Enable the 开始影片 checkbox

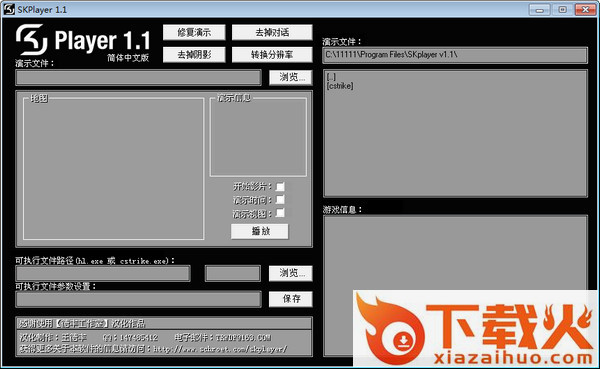click(x=280, y=186)
